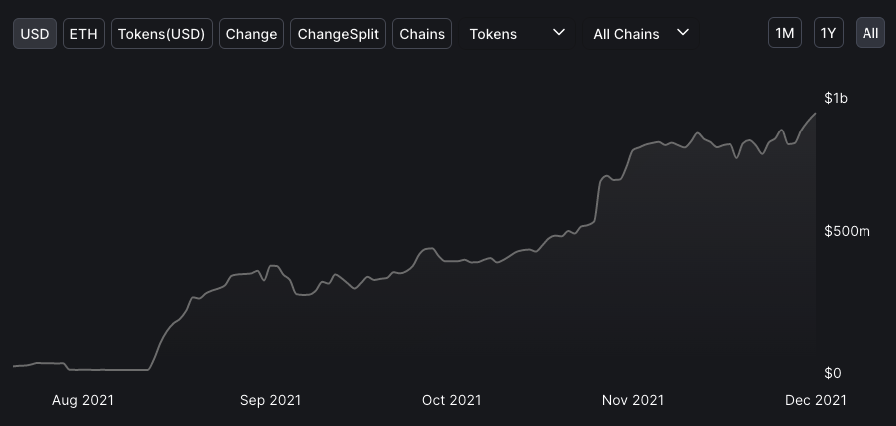Click the Nov 2021 axis label

point(633,400)
